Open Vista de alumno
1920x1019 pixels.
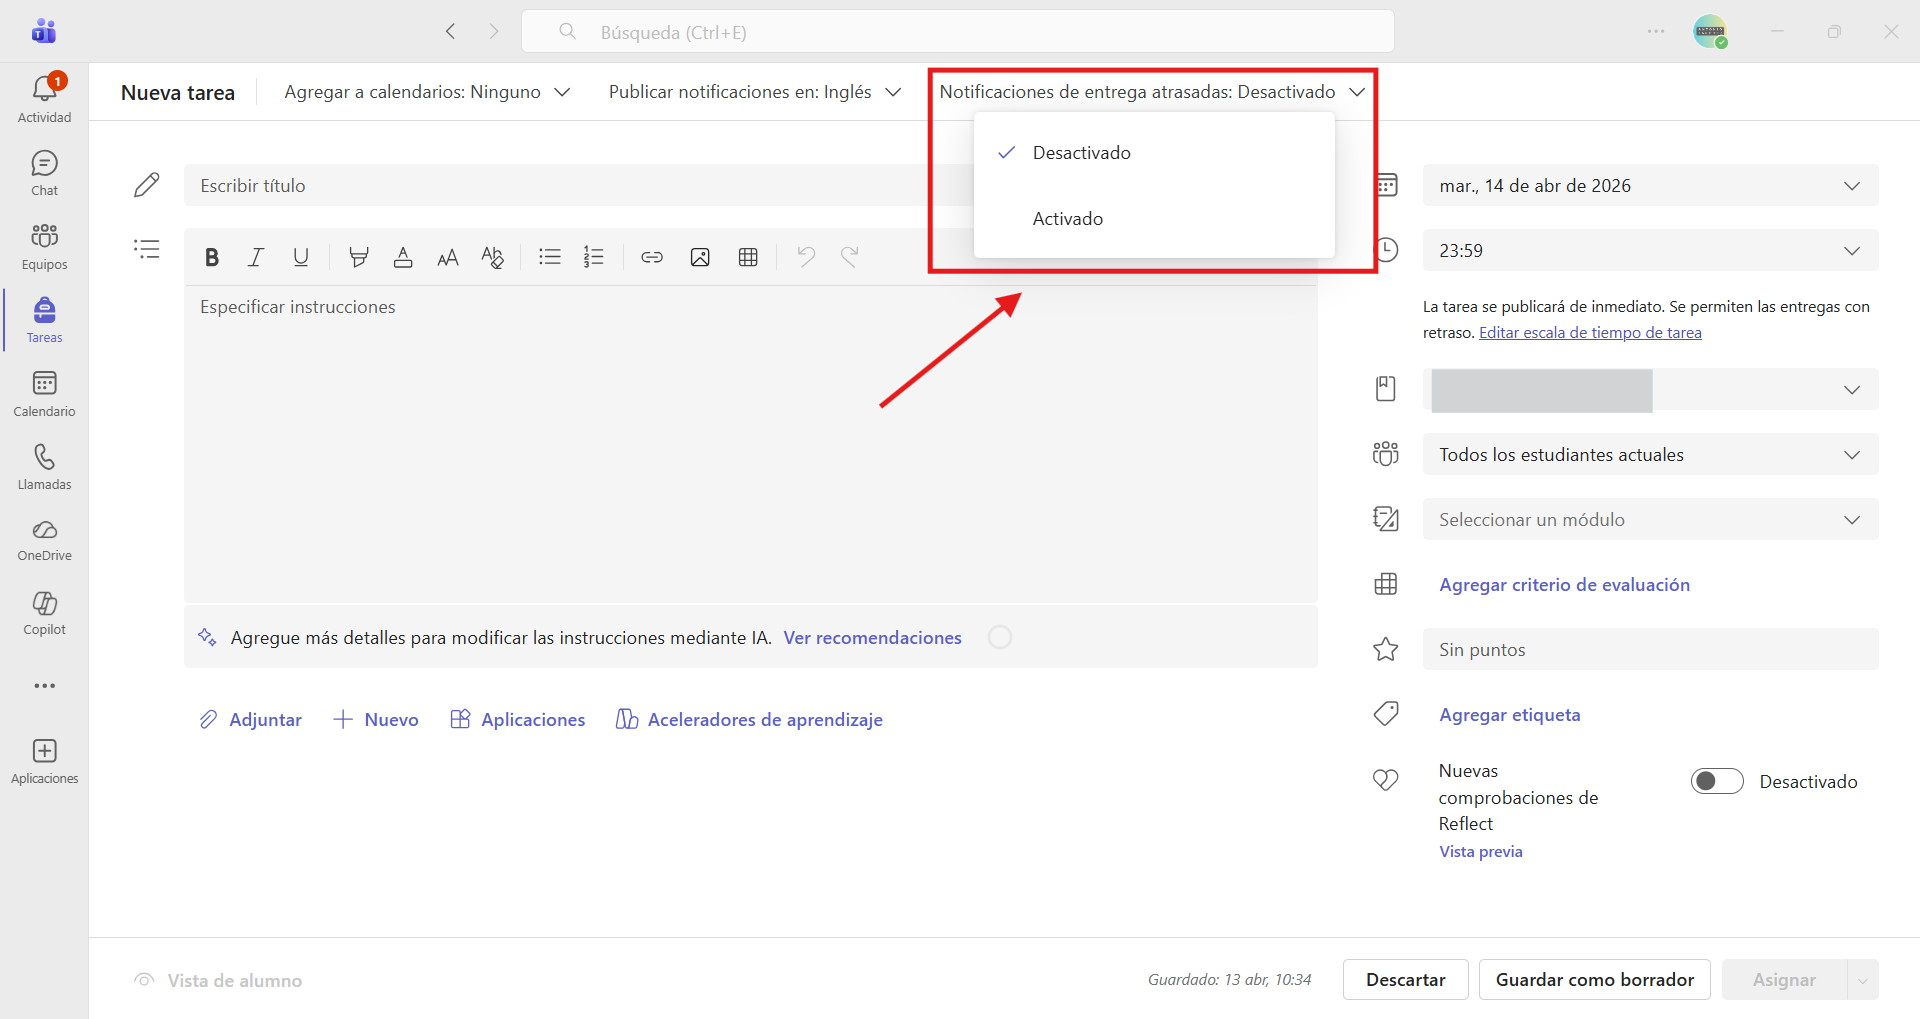(x=218, y=981)
